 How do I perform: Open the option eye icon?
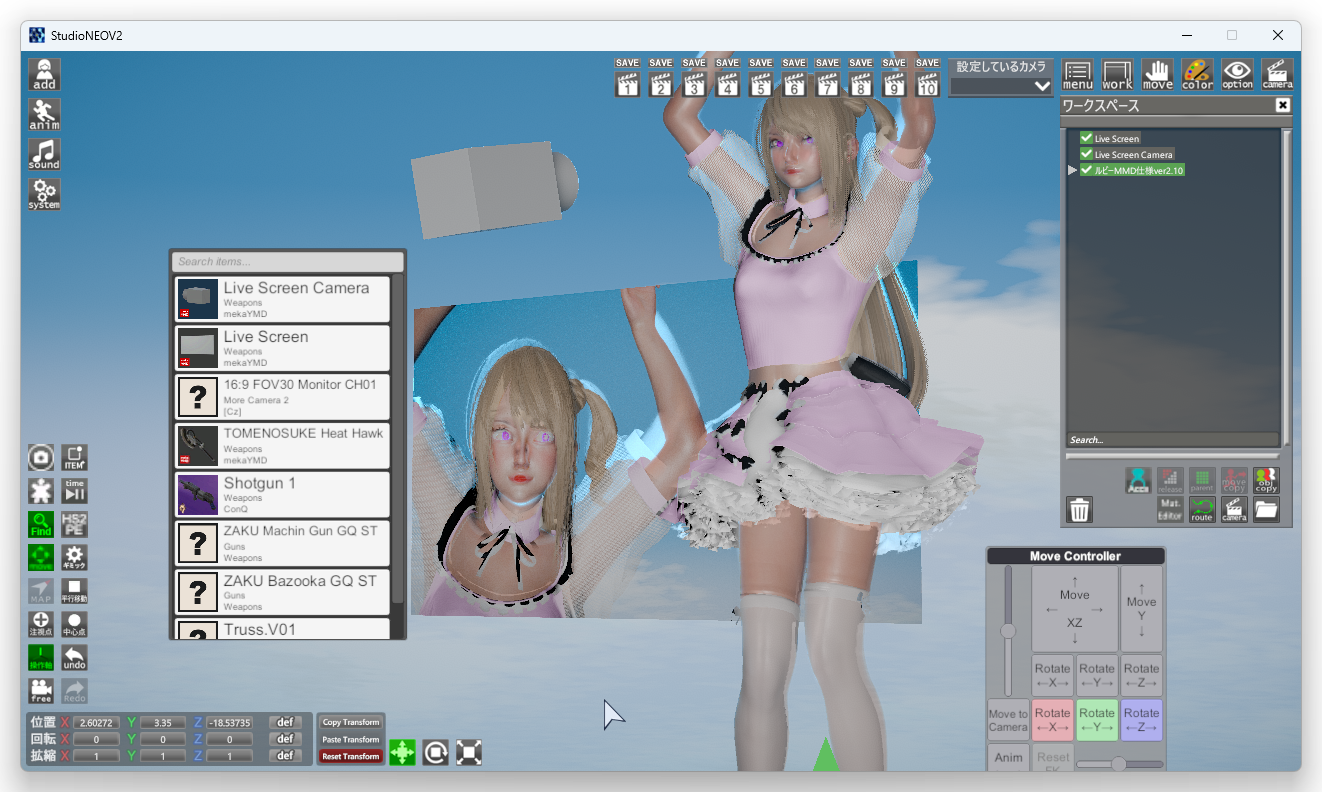1237,75
